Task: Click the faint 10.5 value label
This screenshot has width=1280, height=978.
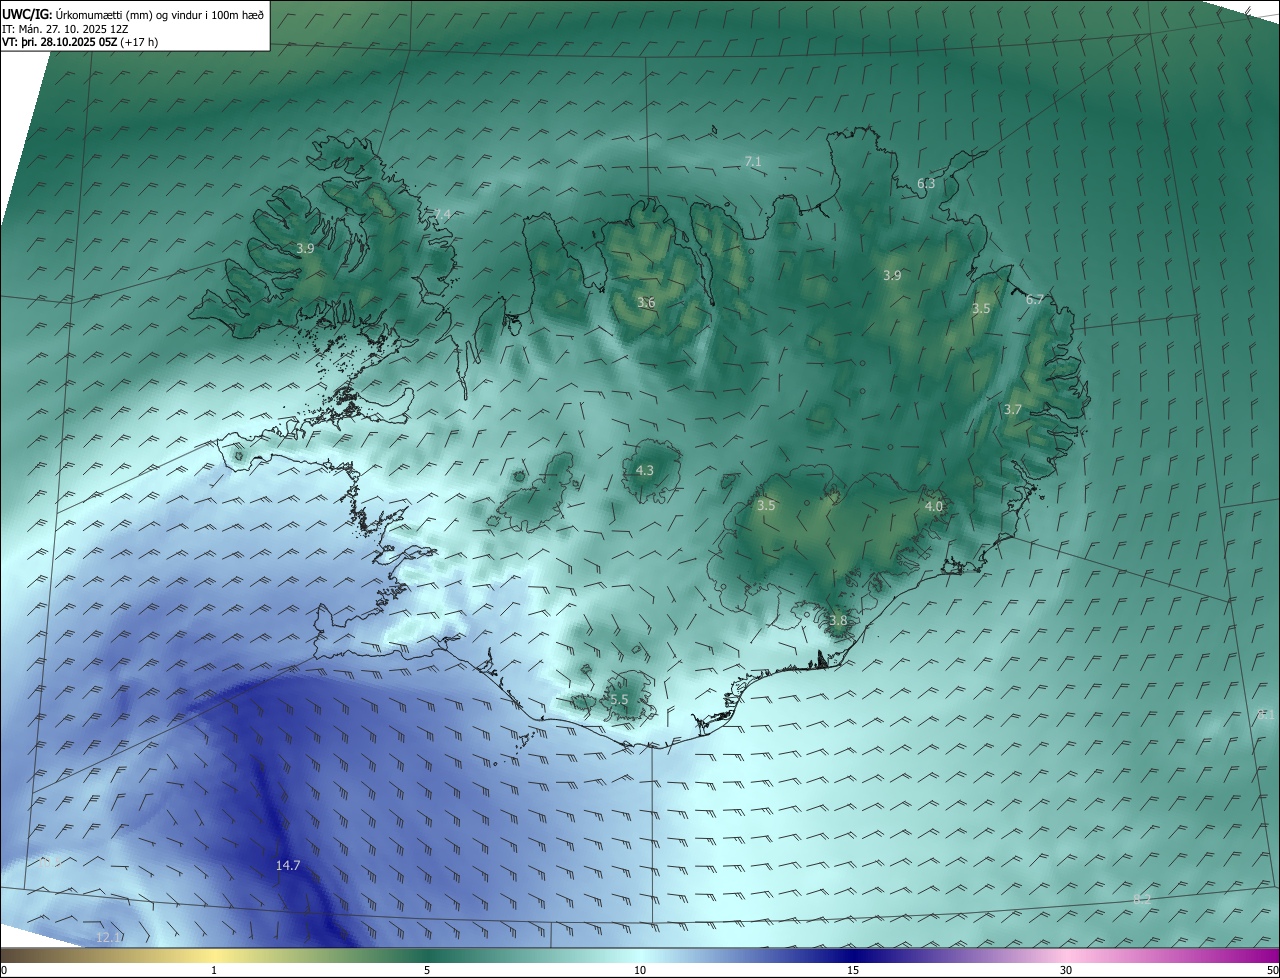Action: click(x=51, y=861)
